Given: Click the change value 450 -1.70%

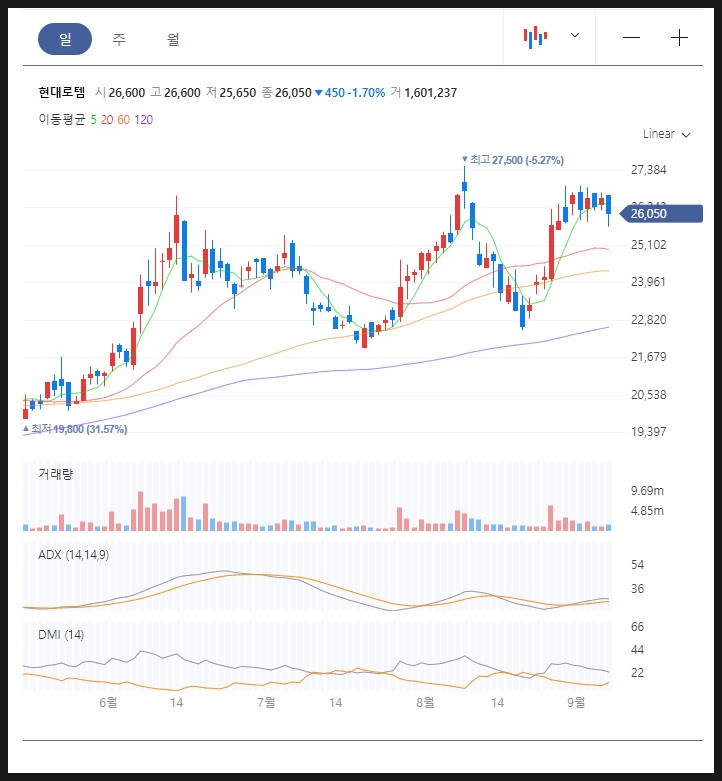Looking at the screenshot, I should pos(351,93).
